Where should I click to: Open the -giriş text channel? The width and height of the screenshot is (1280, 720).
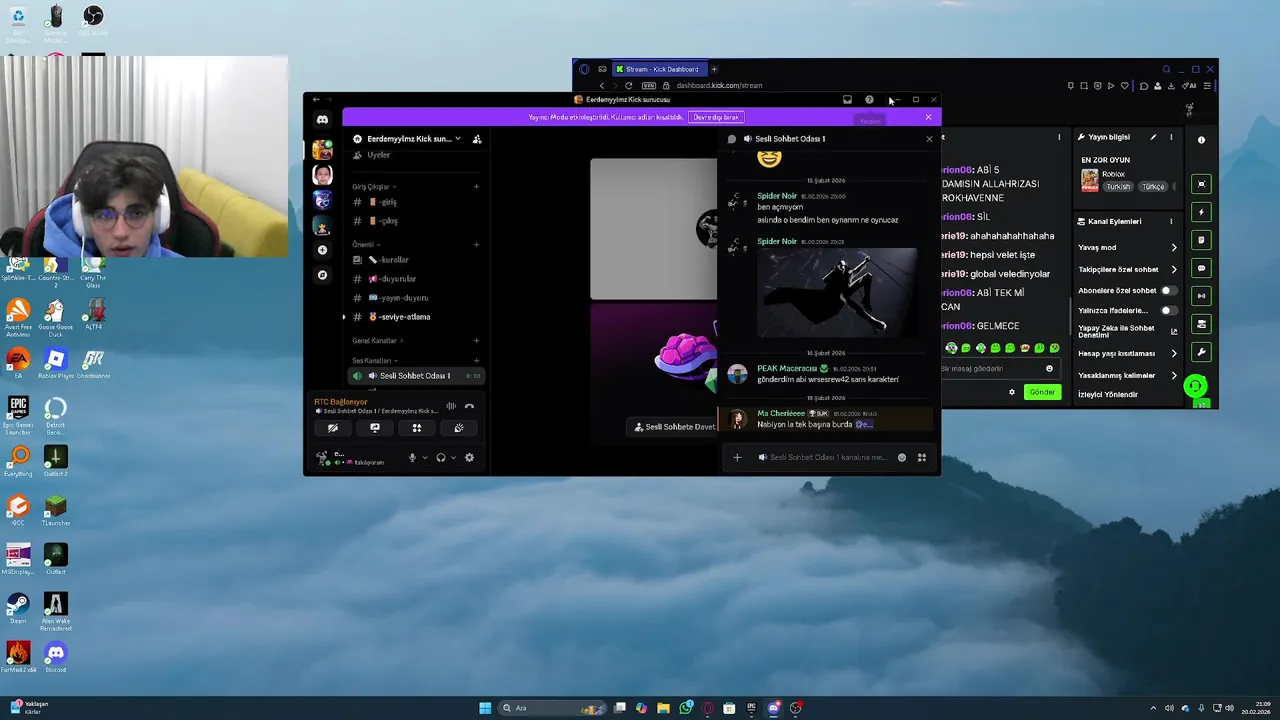tap(414, 203)
